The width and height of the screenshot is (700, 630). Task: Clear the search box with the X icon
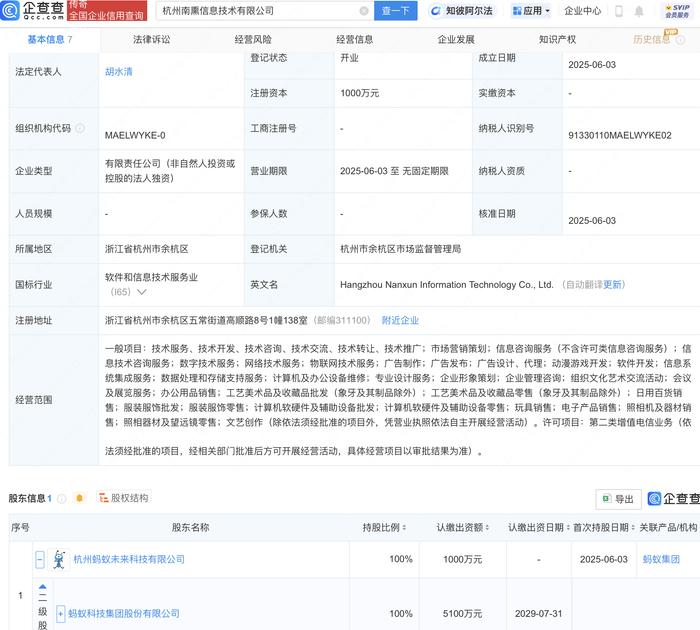[364, 11]
